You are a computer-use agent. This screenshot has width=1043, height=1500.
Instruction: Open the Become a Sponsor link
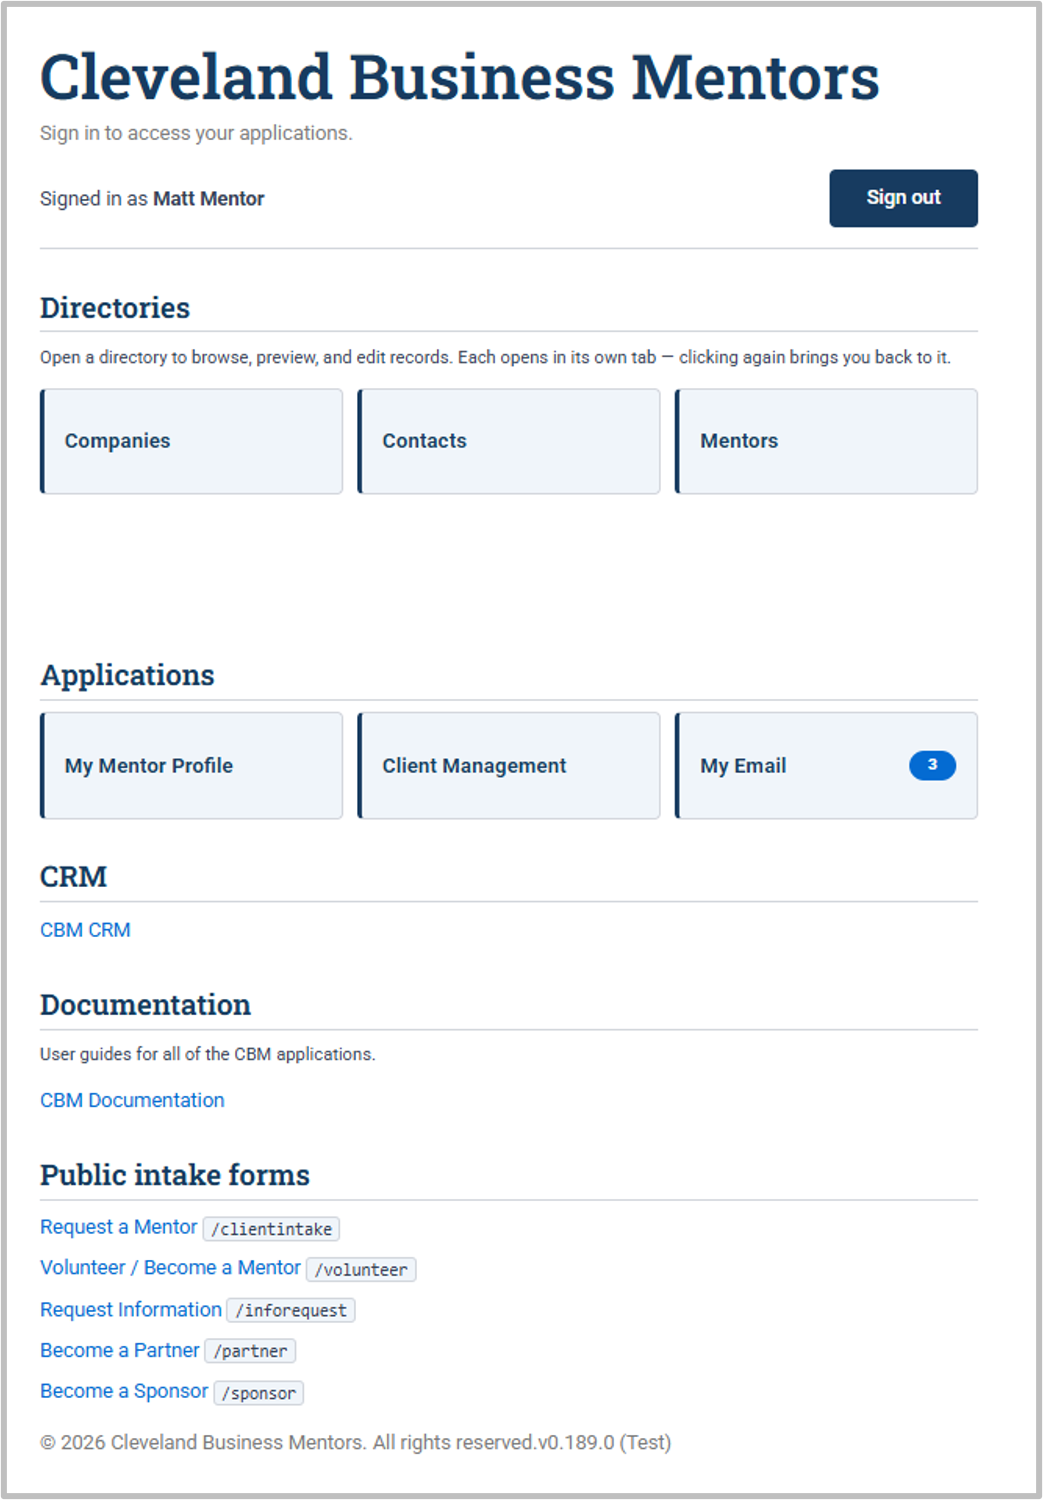(x=124, y=1392)
